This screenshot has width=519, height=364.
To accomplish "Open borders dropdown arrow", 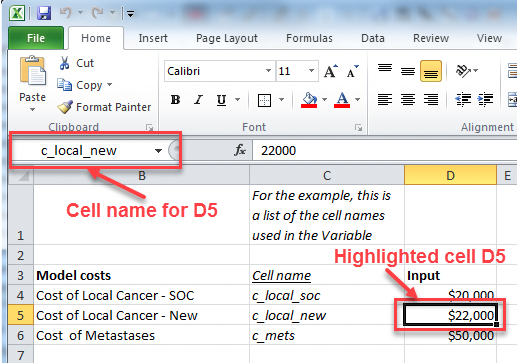I will [x=282, y=99].
